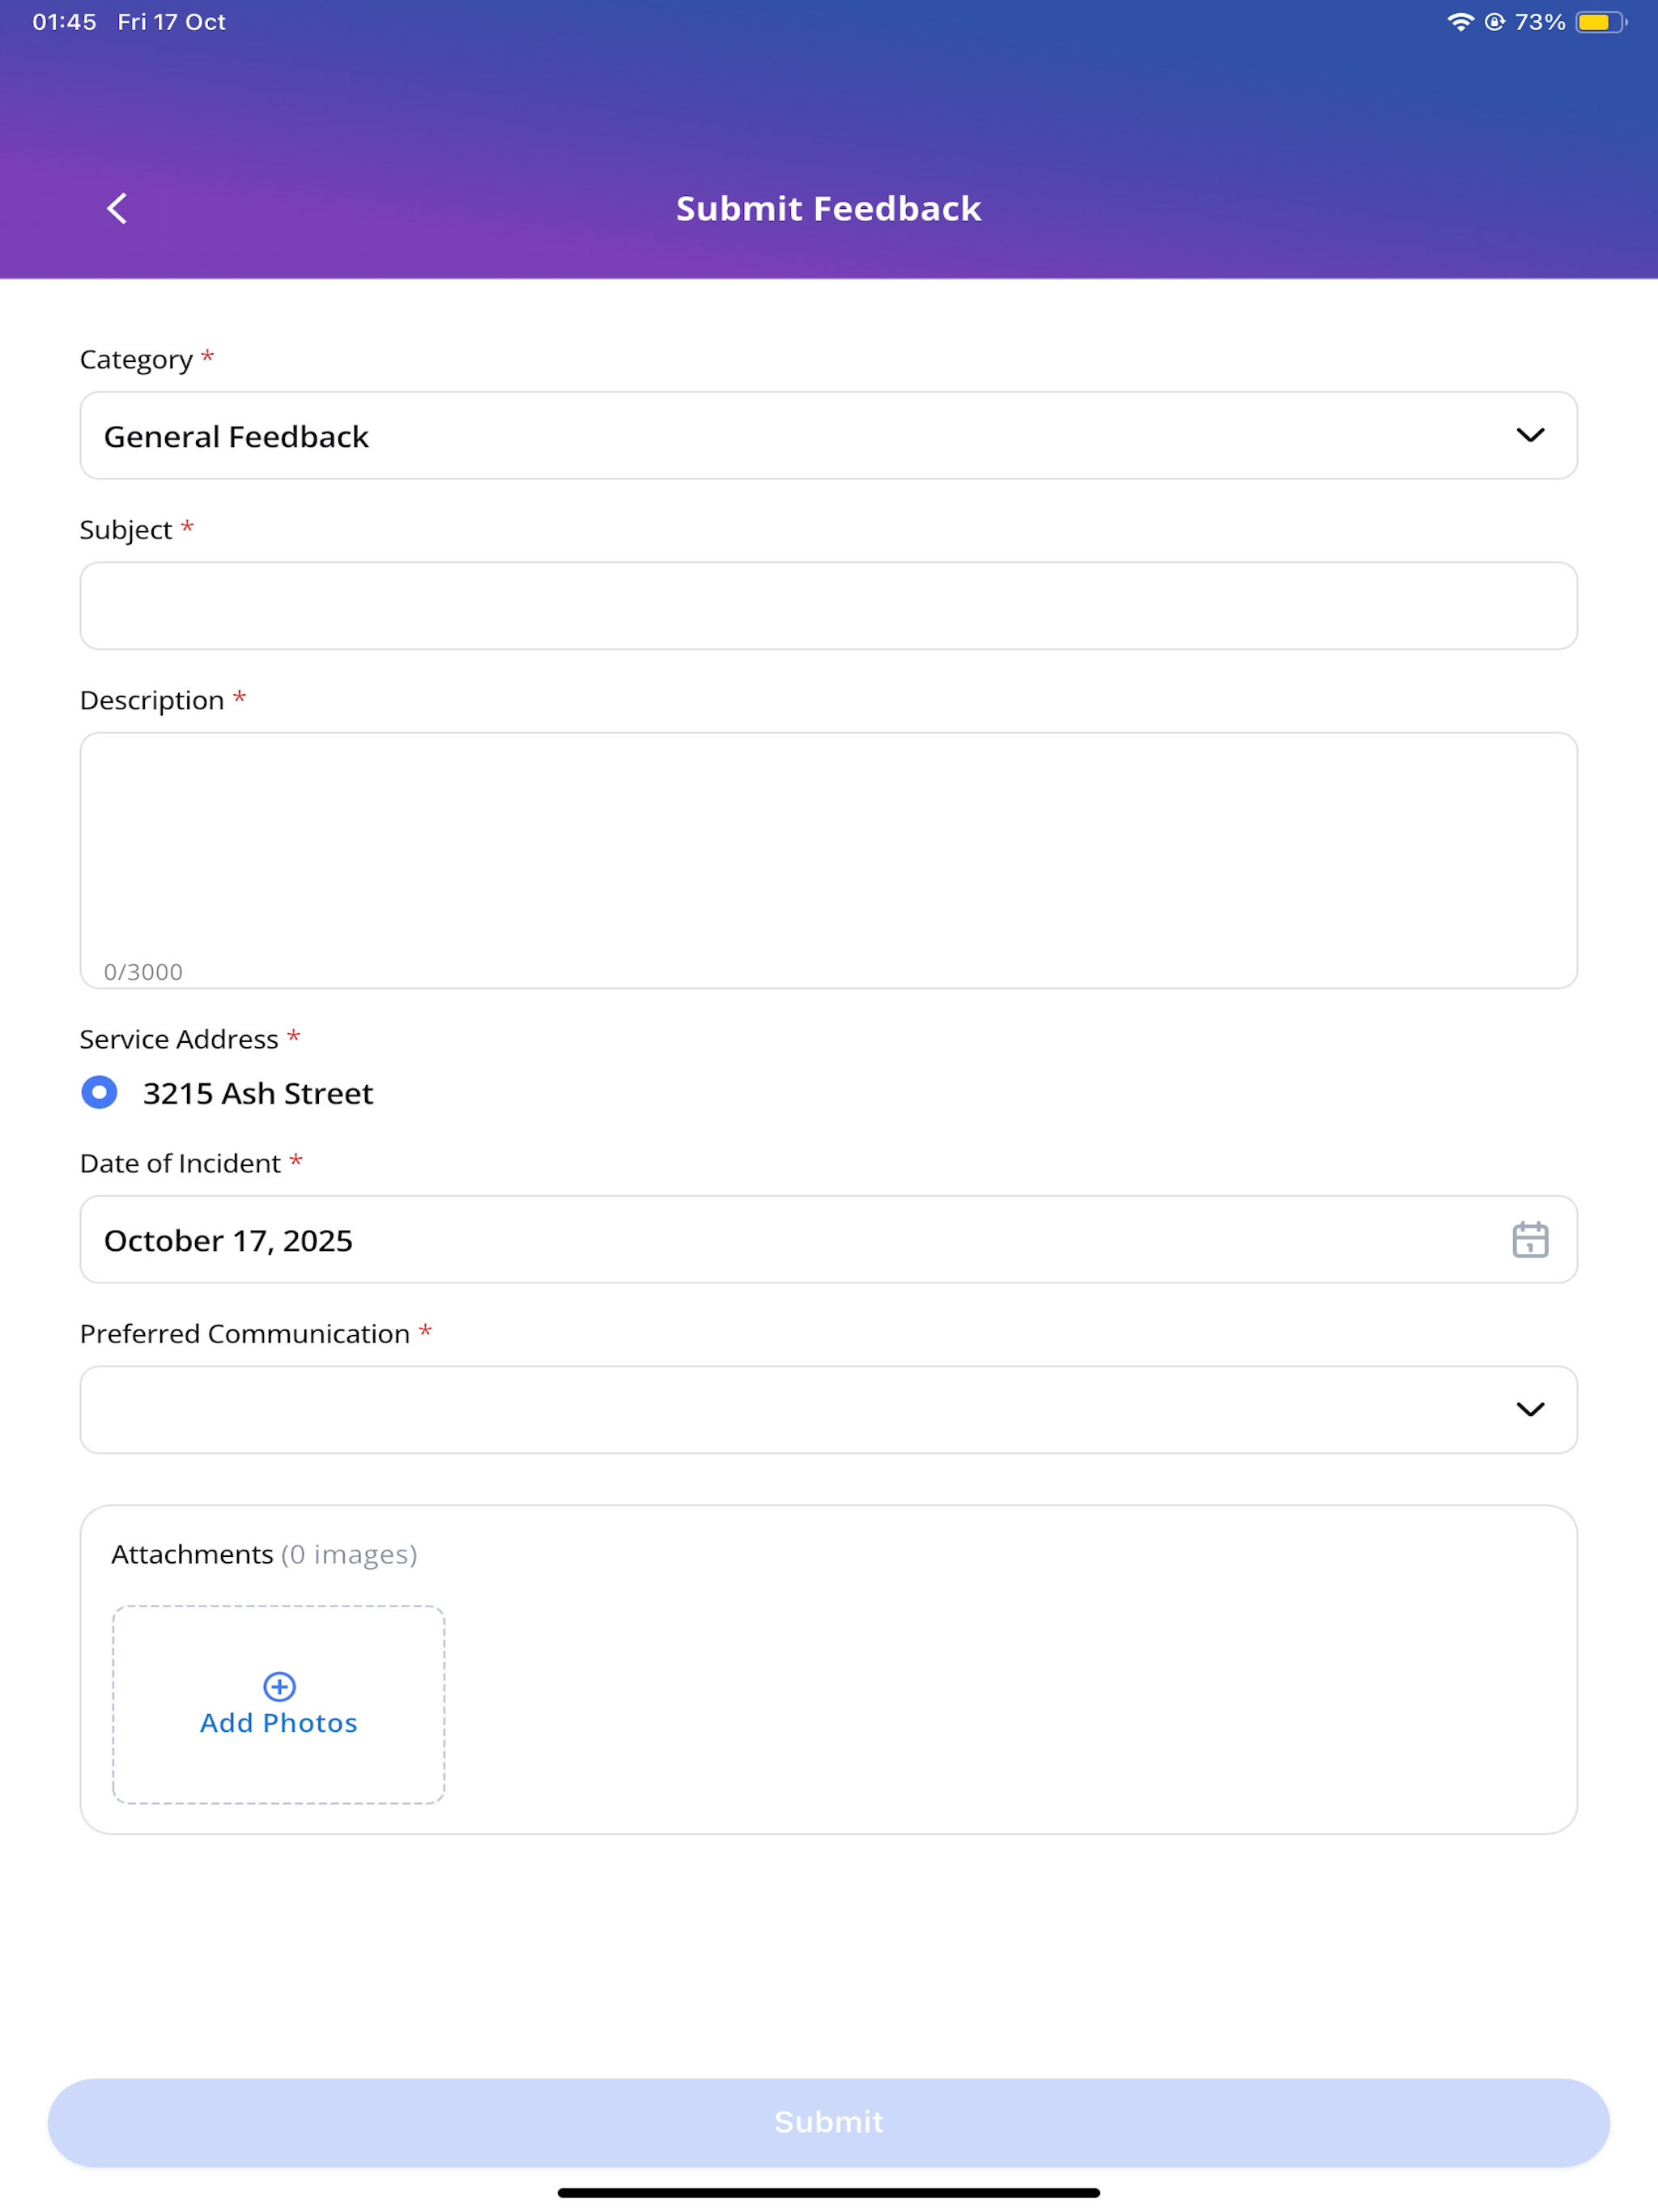
Task: Expand the Preferred Communication dropdown
Action: (x=828, y=1410)
